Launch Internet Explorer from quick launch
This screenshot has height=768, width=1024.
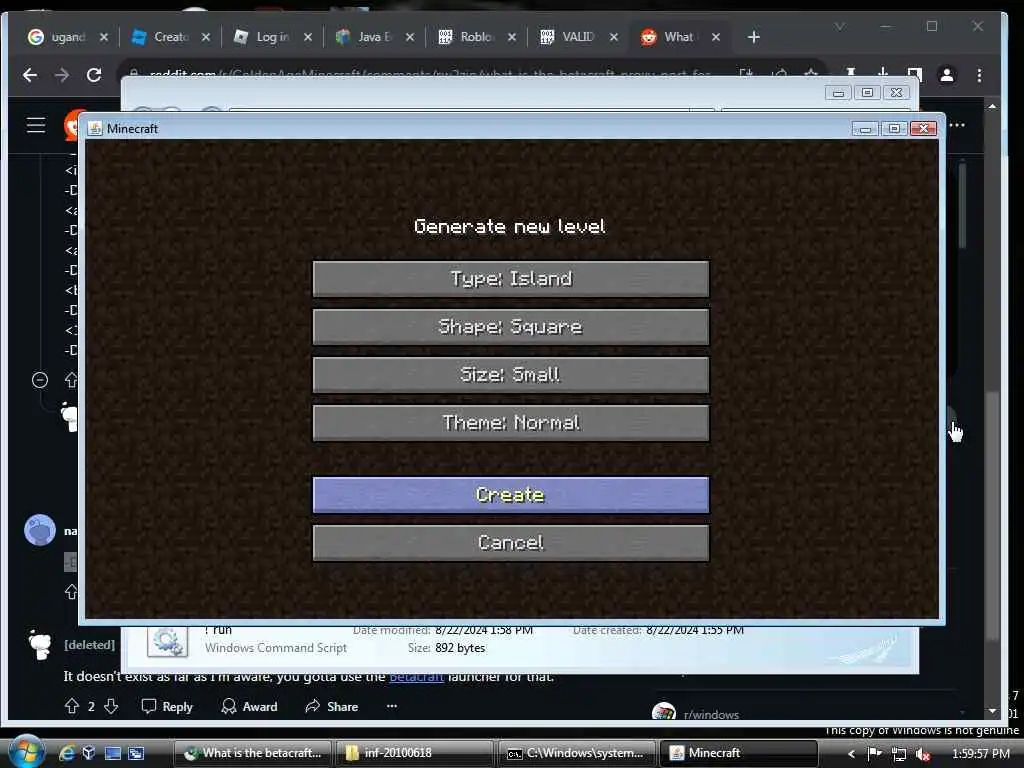(x=67, y=753)
